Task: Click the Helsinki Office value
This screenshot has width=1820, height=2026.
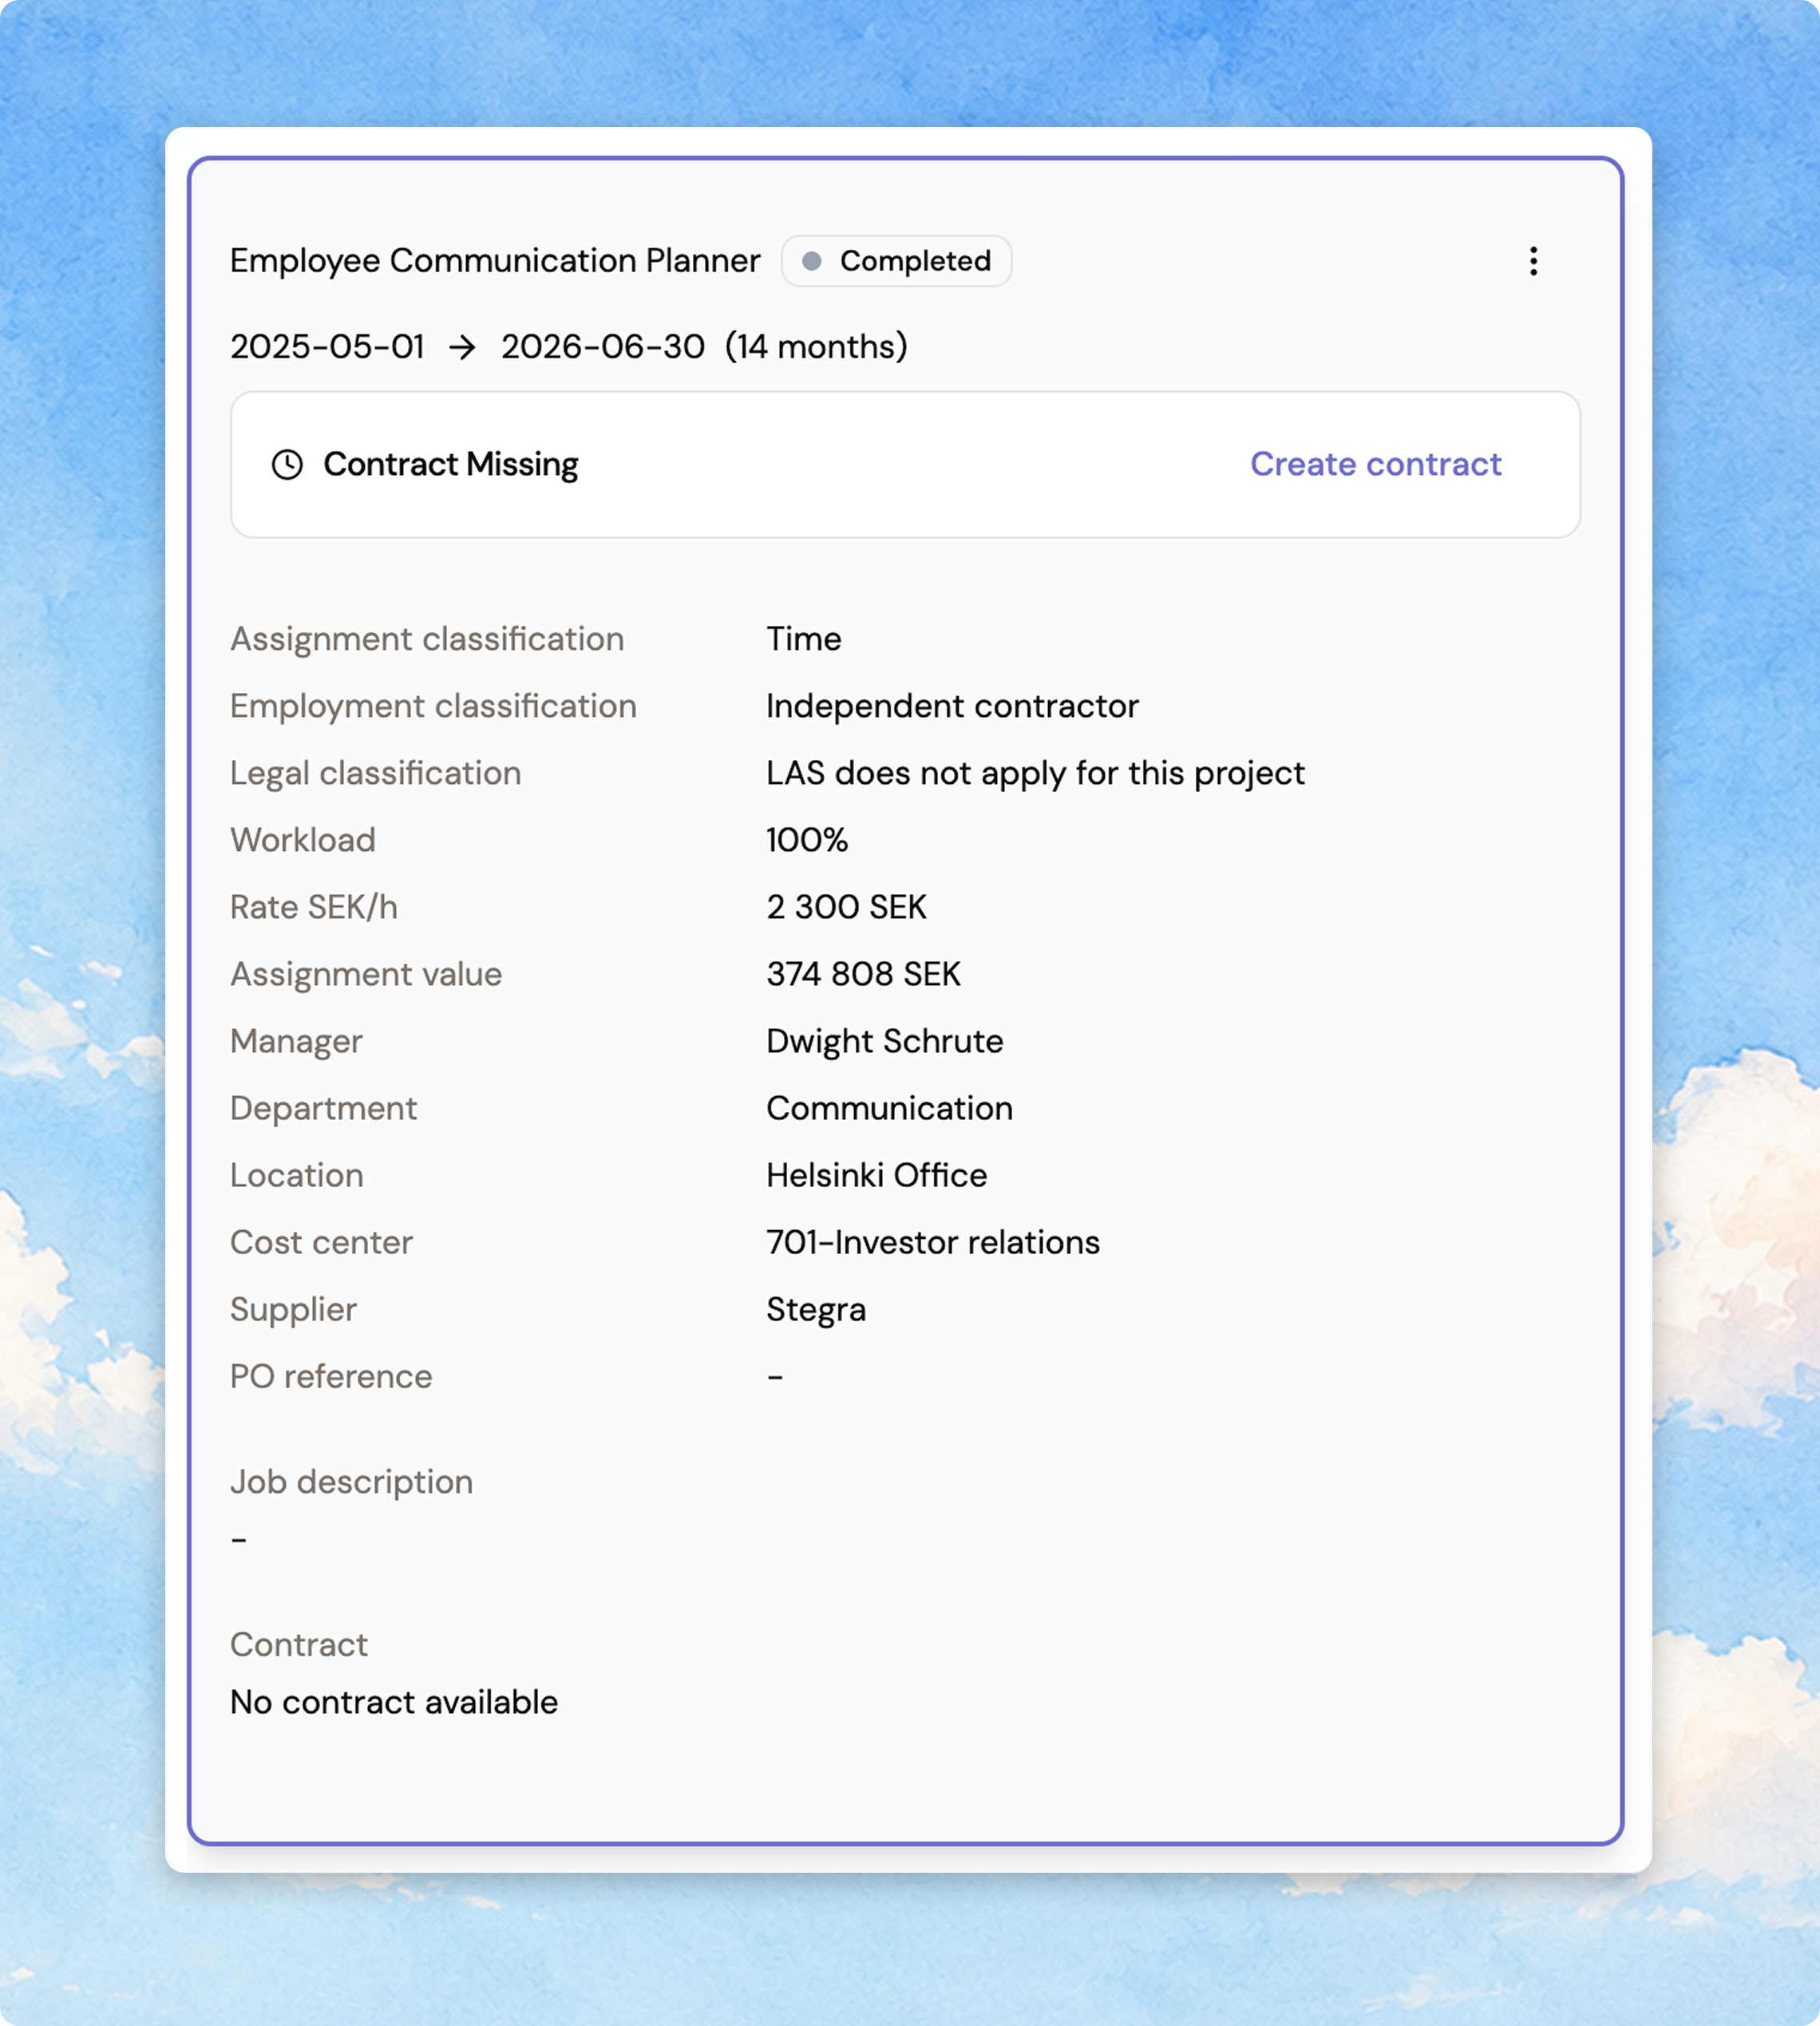Action: [x=876, y=1175]
